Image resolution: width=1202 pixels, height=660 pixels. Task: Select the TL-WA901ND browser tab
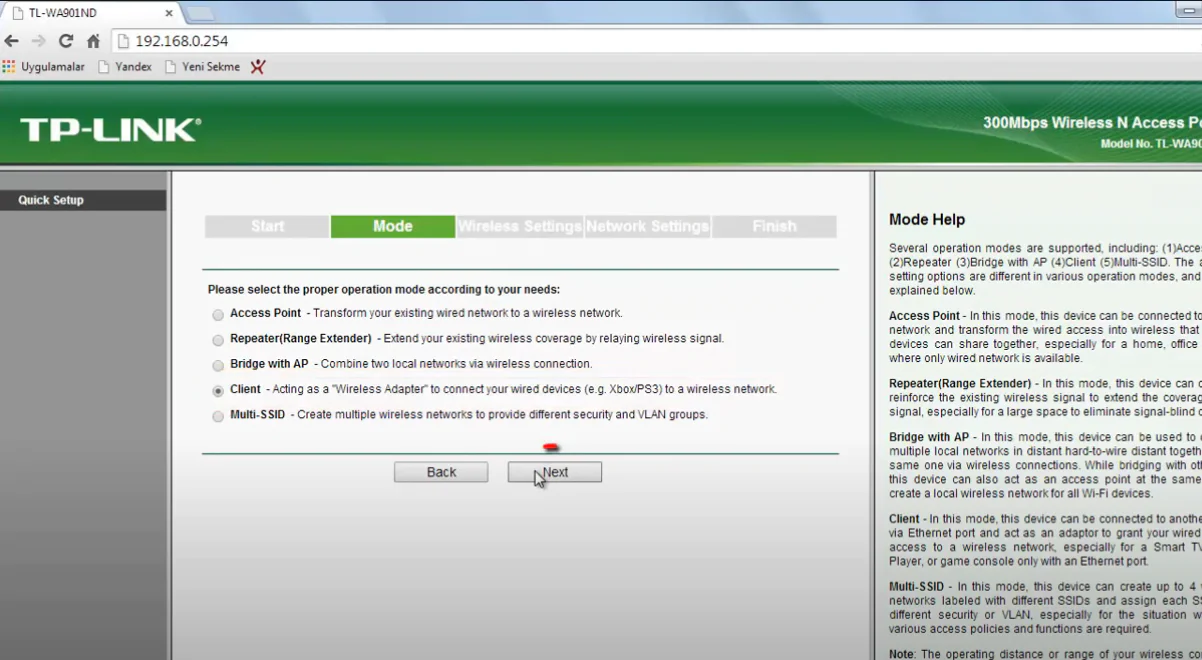coord(92,13)
